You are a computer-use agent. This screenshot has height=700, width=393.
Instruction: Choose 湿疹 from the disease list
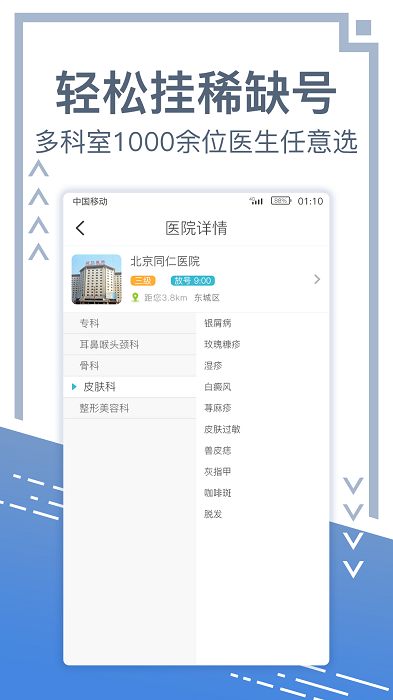[x=213, y=366]
